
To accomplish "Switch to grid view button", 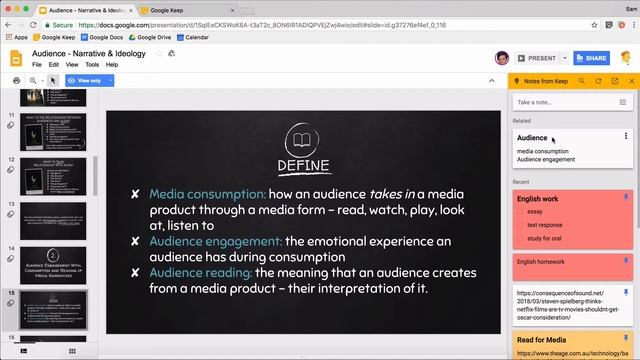I will click(x=72, y=351).
